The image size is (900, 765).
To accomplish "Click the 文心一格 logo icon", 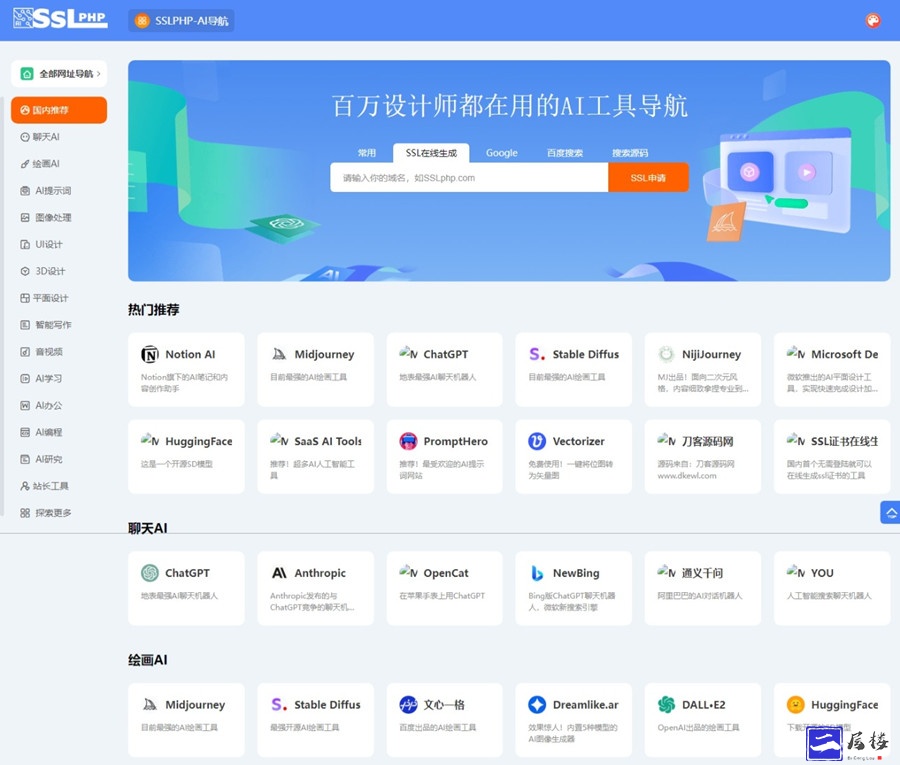I will point(408,704).
